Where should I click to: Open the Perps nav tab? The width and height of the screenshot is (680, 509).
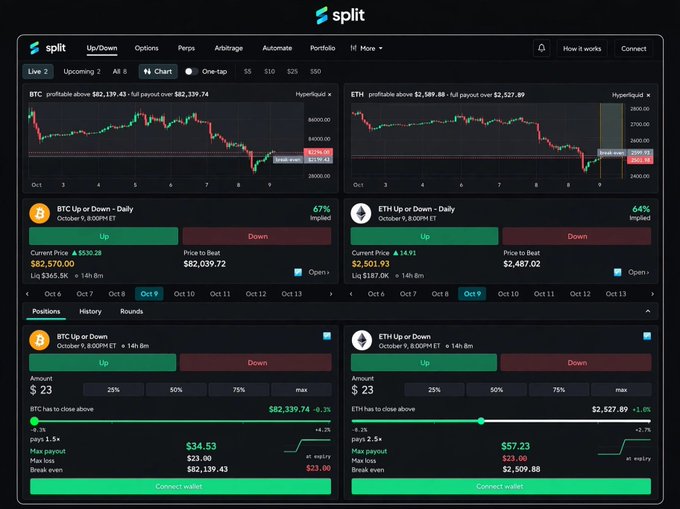tap(186, 48)
